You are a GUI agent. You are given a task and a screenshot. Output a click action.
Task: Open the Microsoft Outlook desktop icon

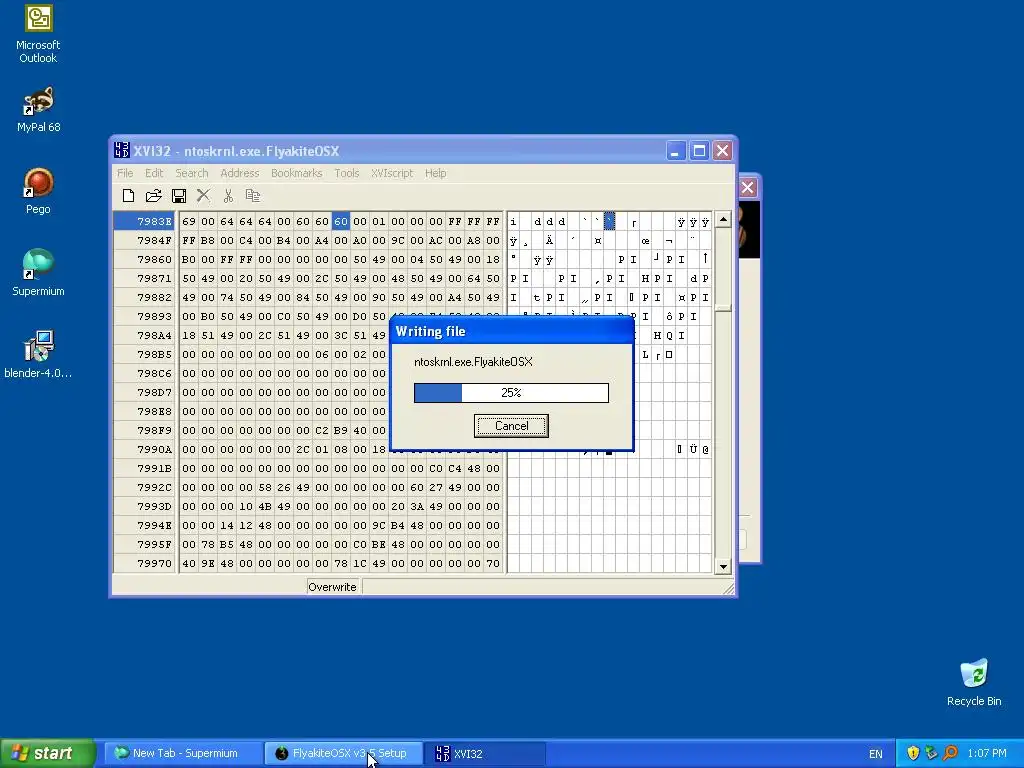tap(38, 34)
